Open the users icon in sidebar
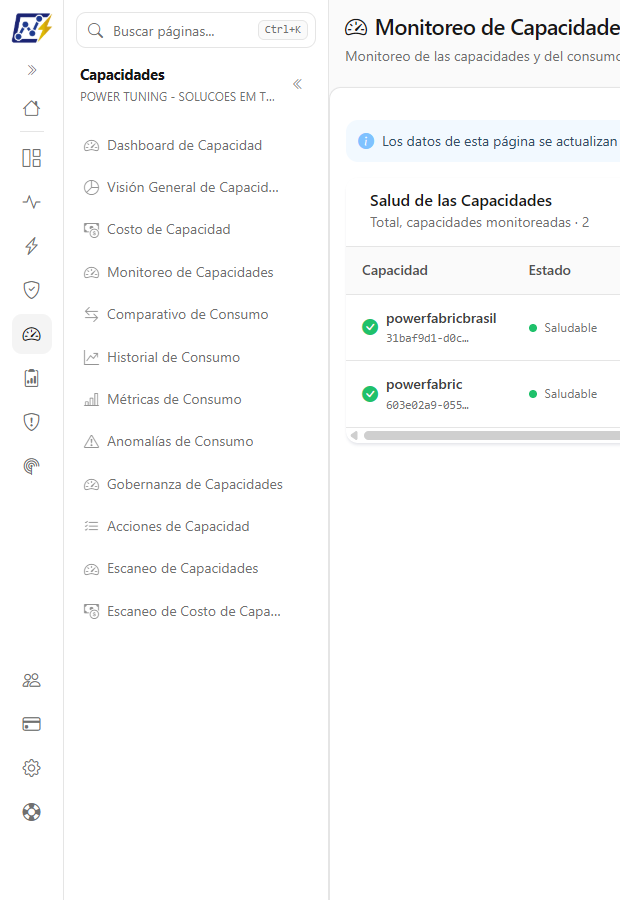Screen dimensions: 620x900 [x=32, y=680]
